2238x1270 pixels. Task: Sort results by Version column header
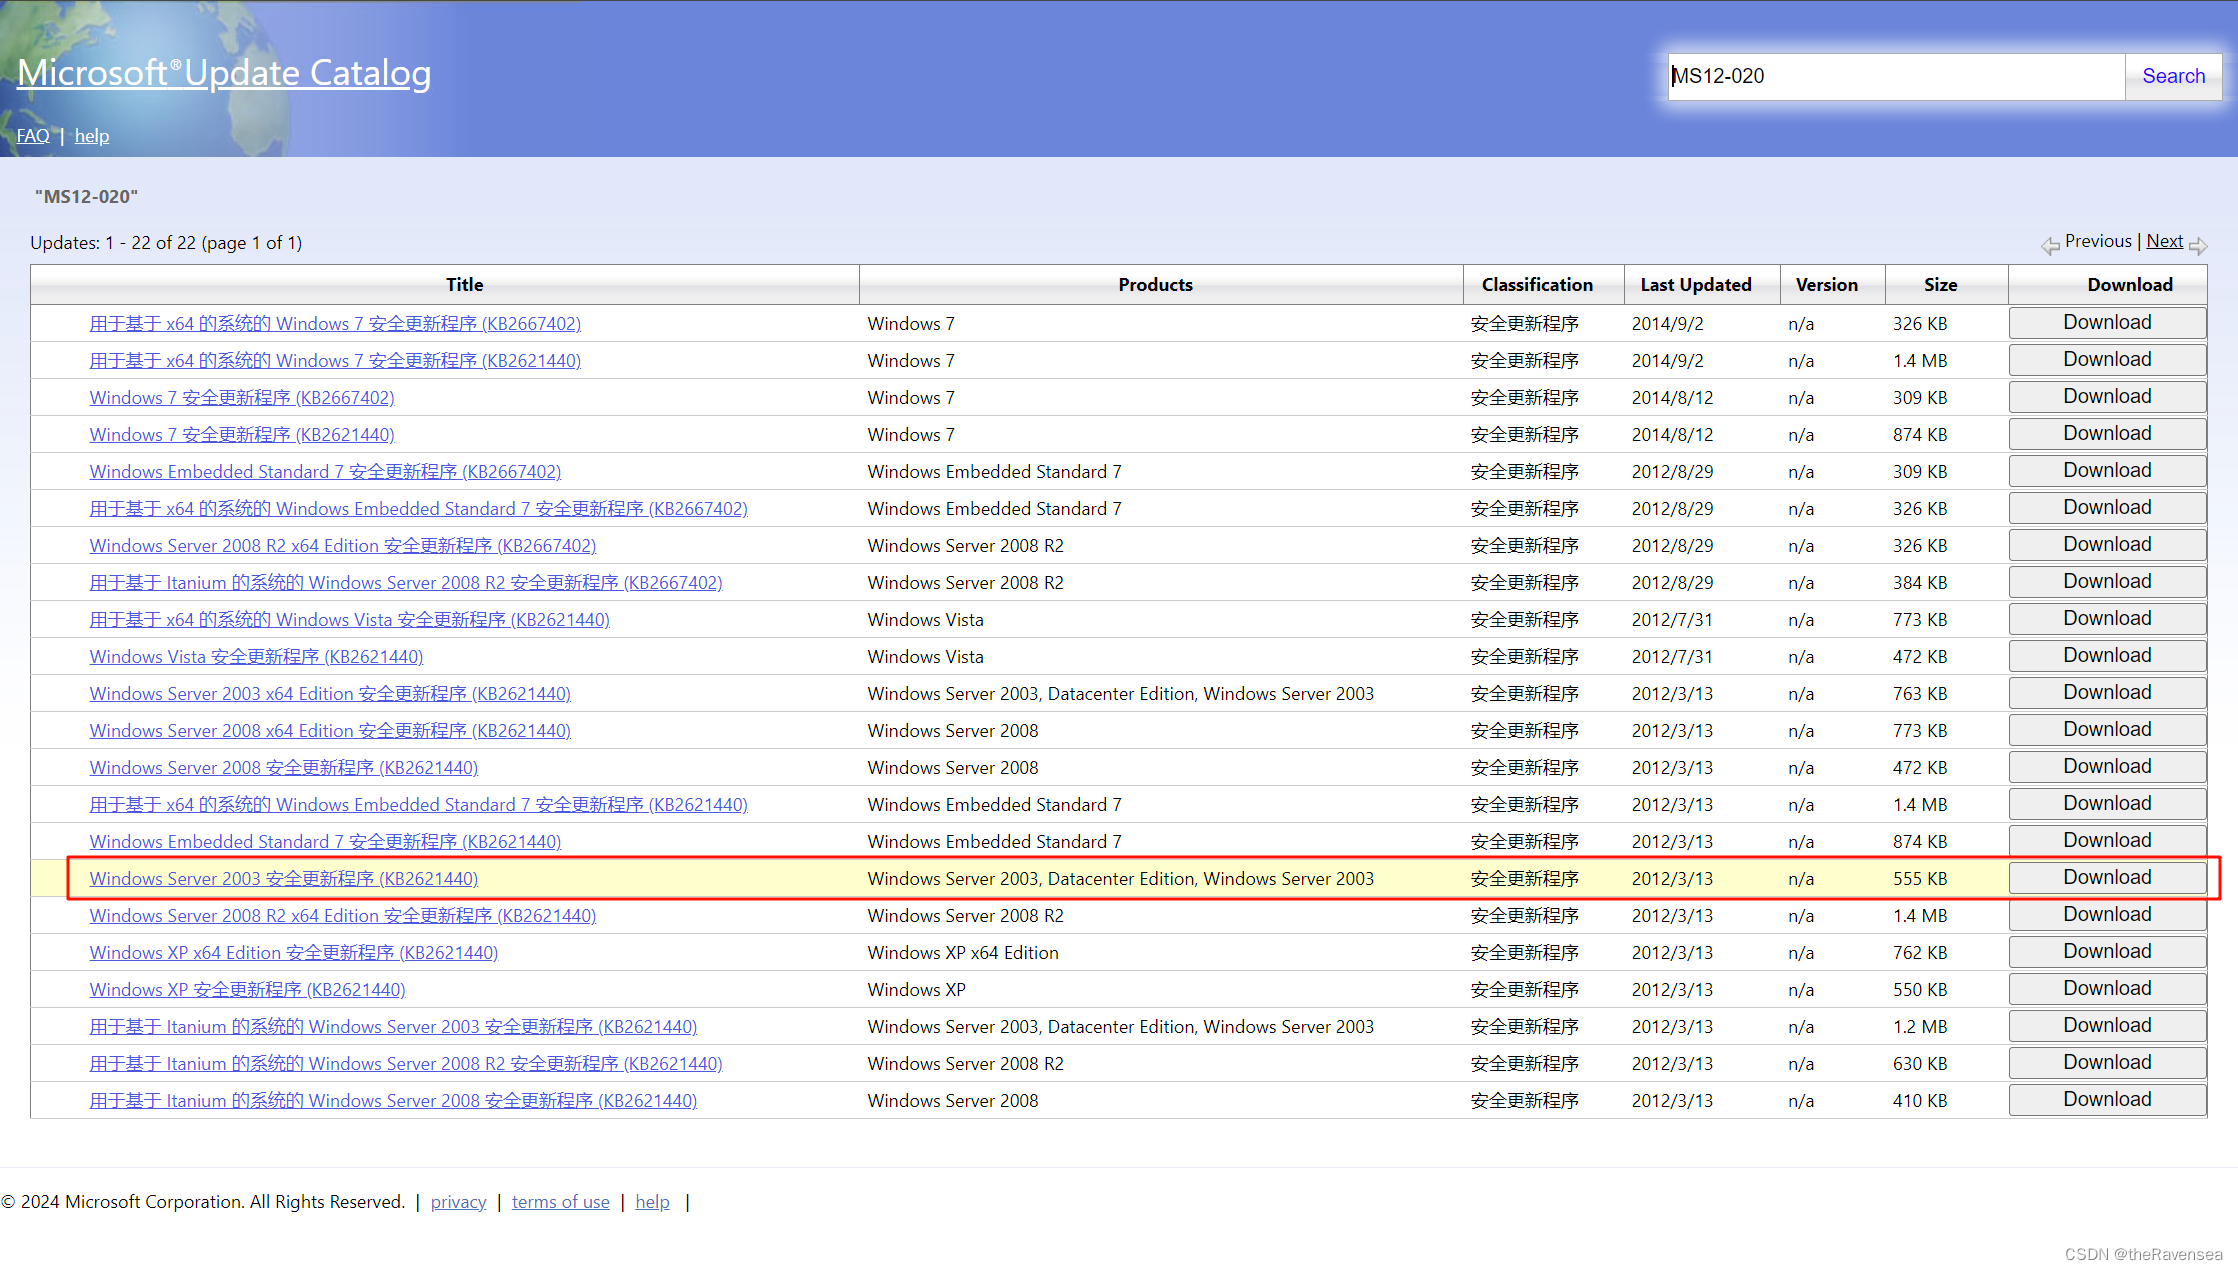point(1832,283)
